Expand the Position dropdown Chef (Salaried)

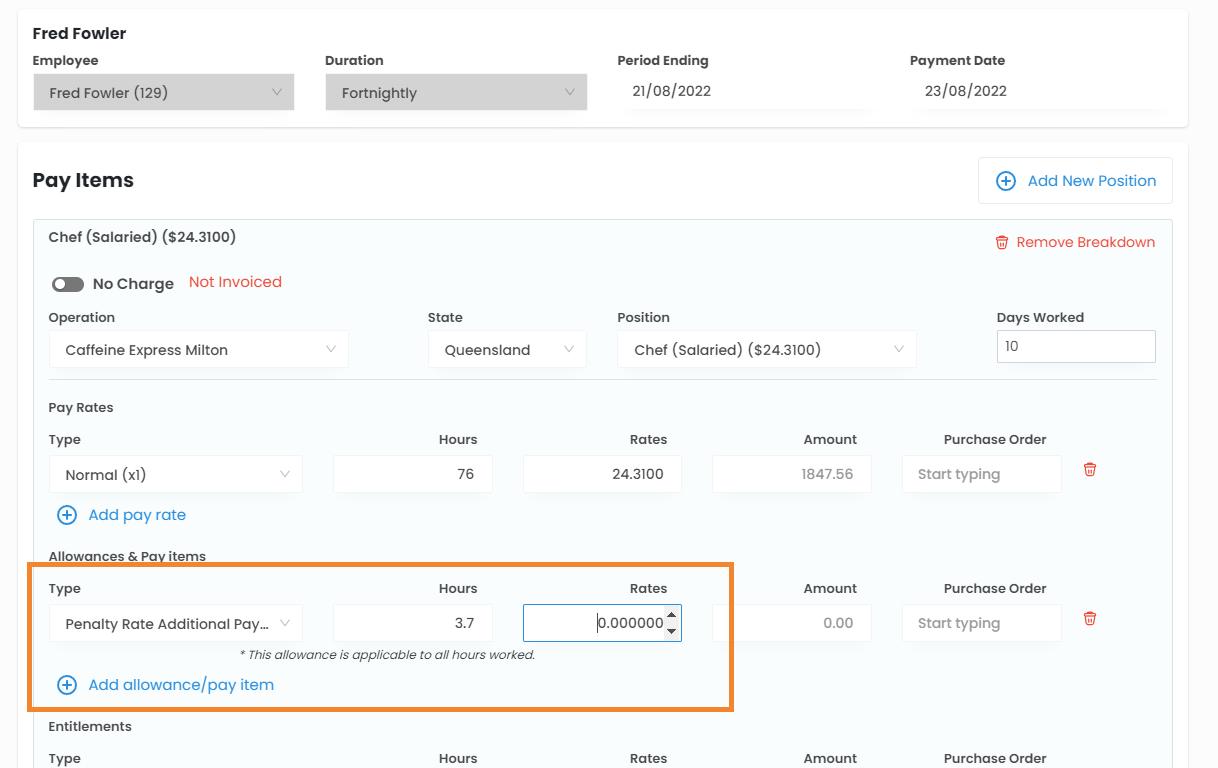click(x=766, y=350)
